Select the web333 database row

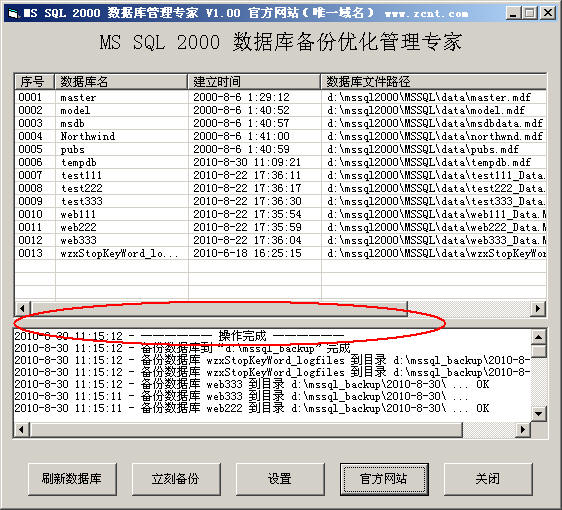[281, 240]
